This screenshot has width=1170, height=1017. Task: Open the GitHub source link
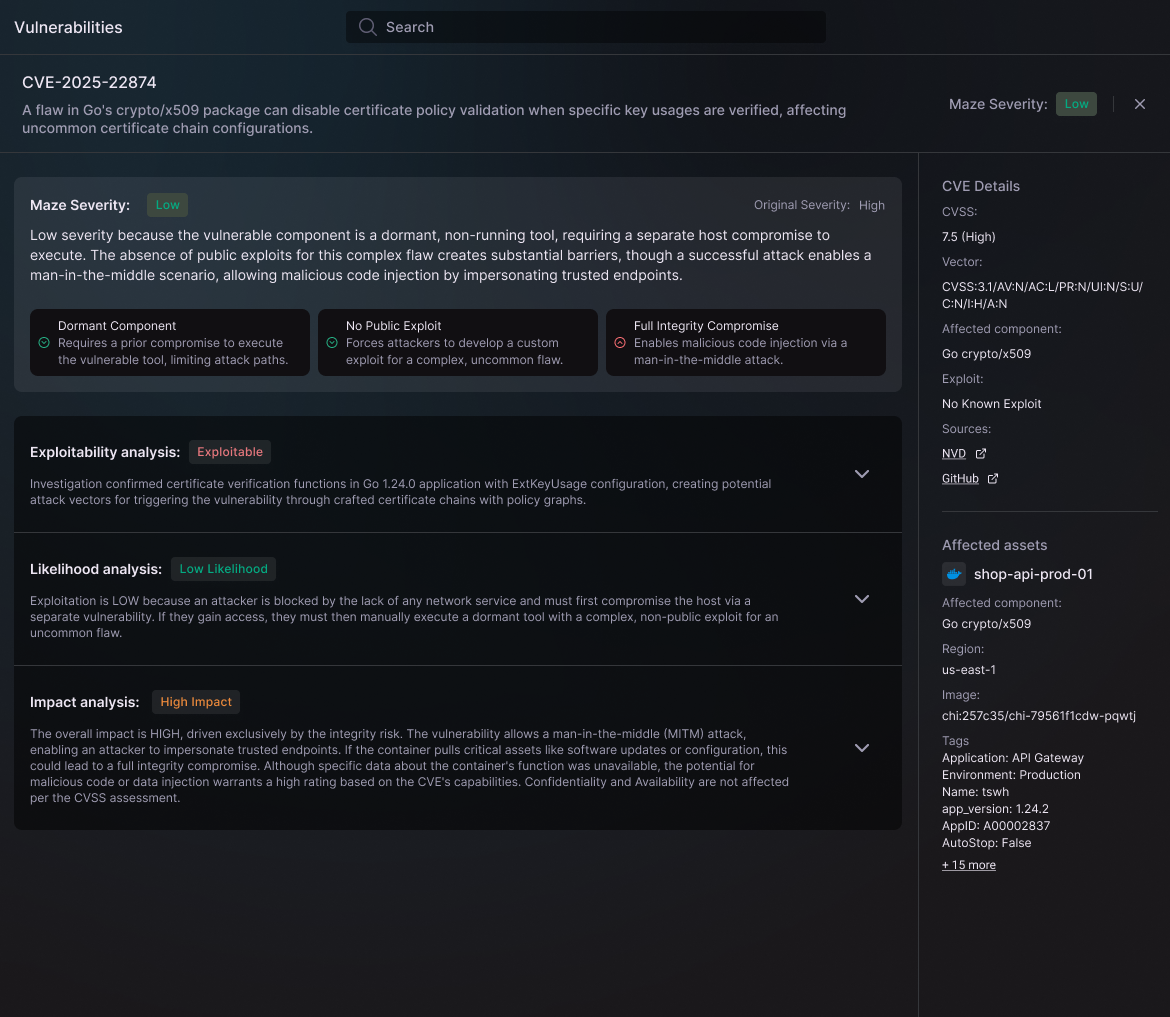tap(960, 479)
